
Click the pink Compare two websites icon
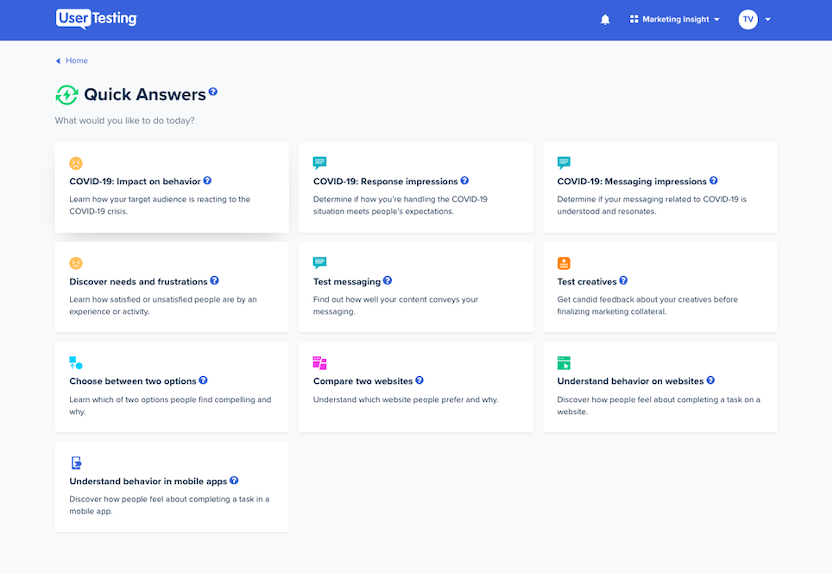pos(319,363)
